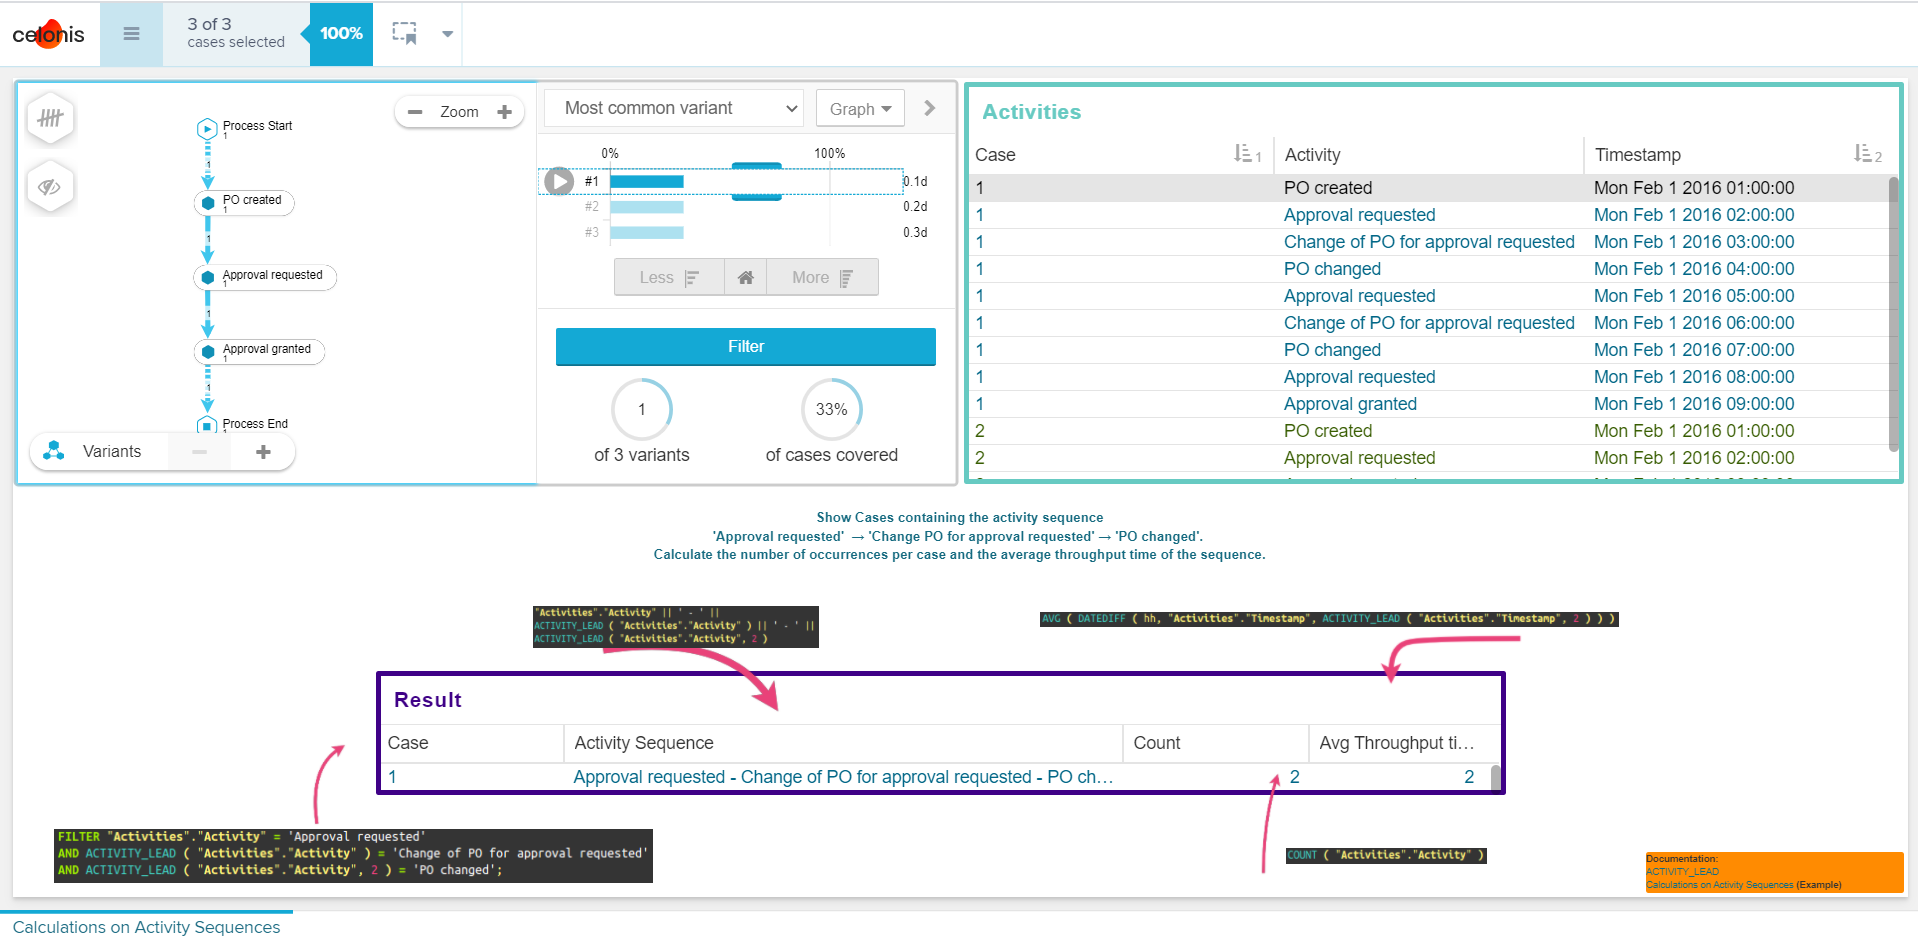Click the 100% cases indicator
This screenshot has height=940, width=1918.
(341, 34)
